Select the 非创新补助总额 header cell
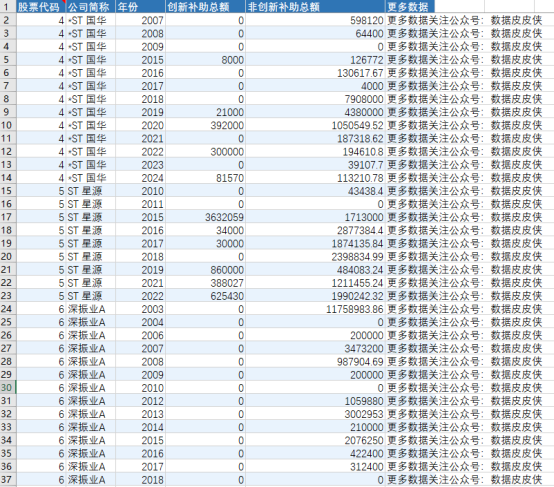 315,7
